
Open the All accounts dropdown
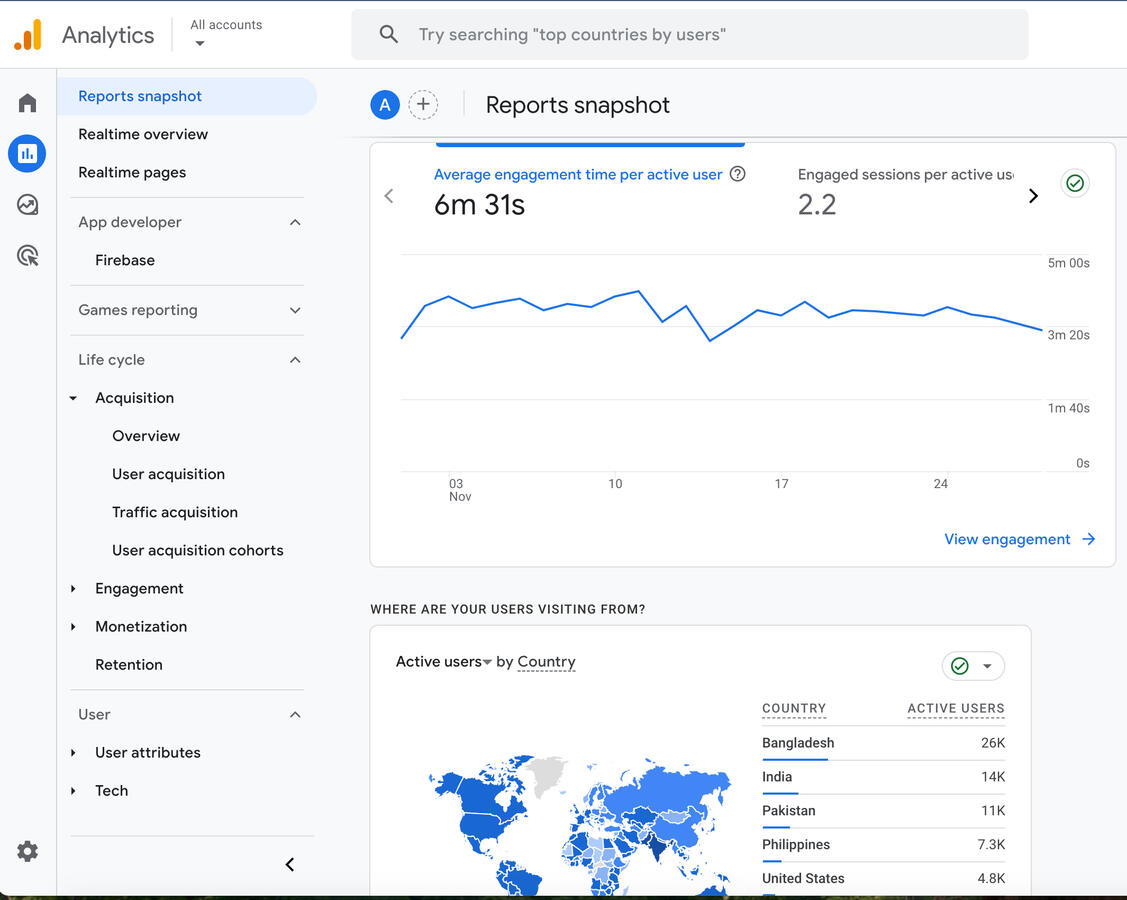(225, 31)
